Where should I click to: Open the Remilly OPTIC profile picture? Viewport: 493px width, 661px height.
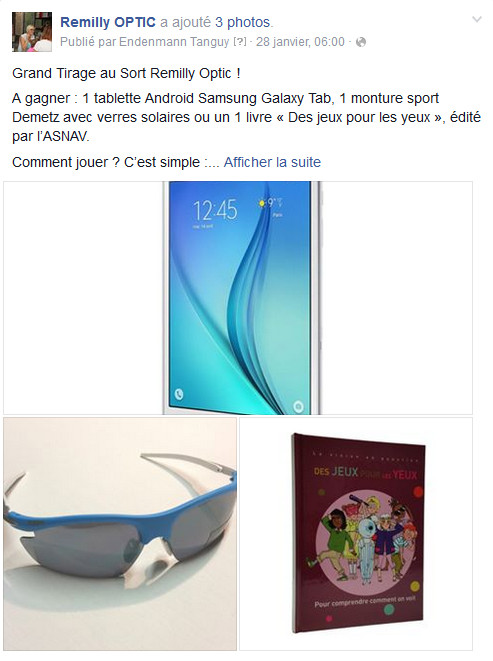click(32, 32)
